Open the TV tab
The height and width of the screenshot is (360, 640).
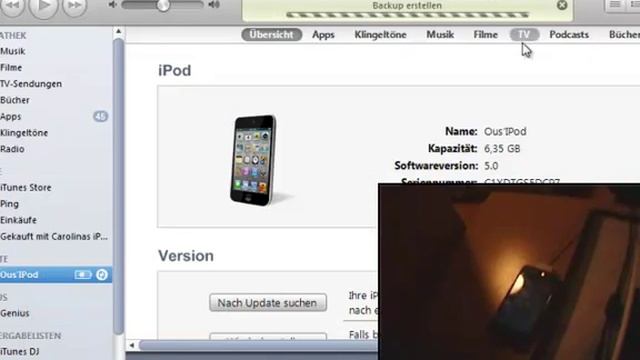coord(524,35)
